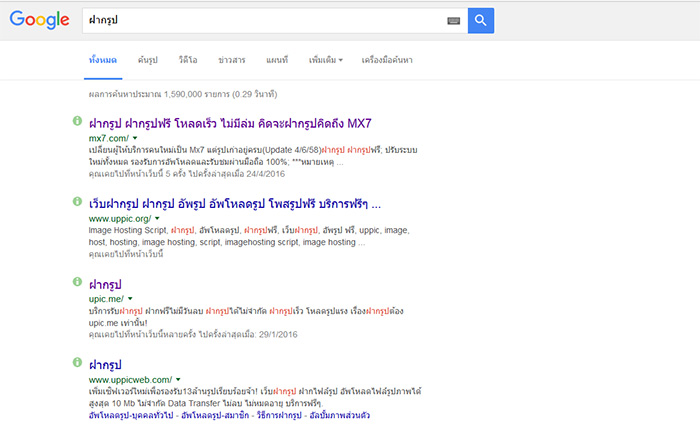Switch to the ข่าวสาร tab
700x429 pixels.
coord(232,60)
